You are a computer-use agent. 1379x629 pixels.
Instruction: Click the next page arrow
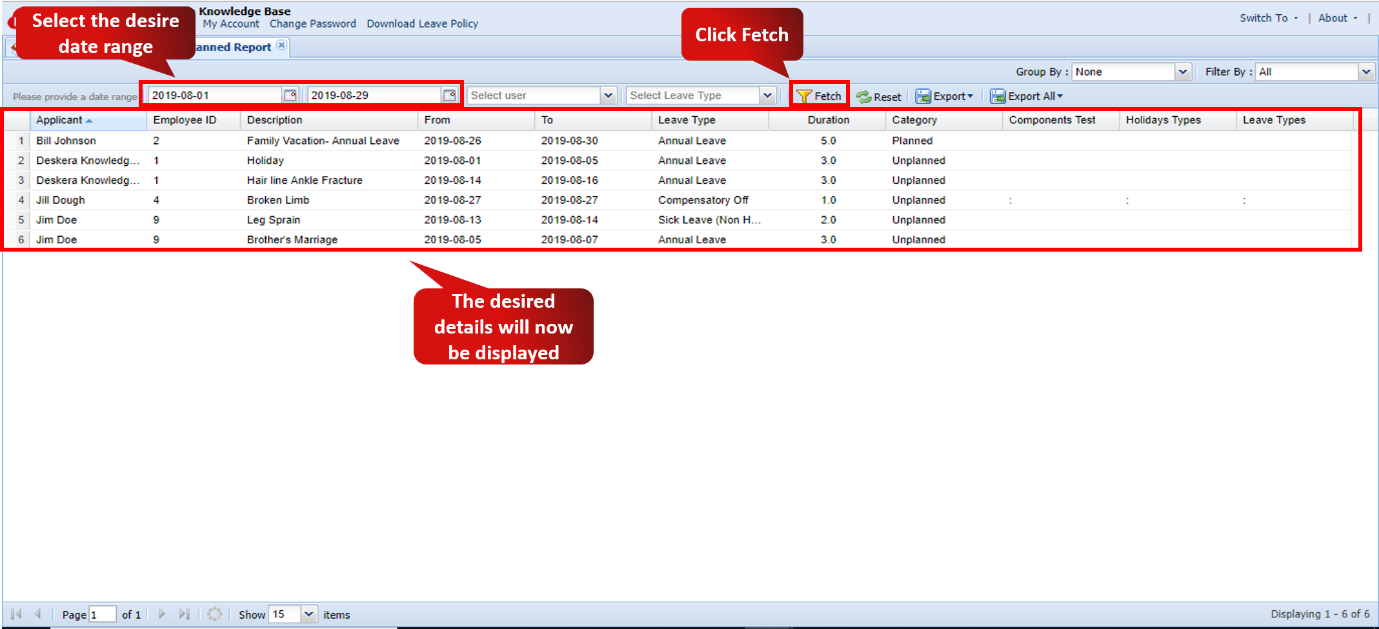pos(162,614)
